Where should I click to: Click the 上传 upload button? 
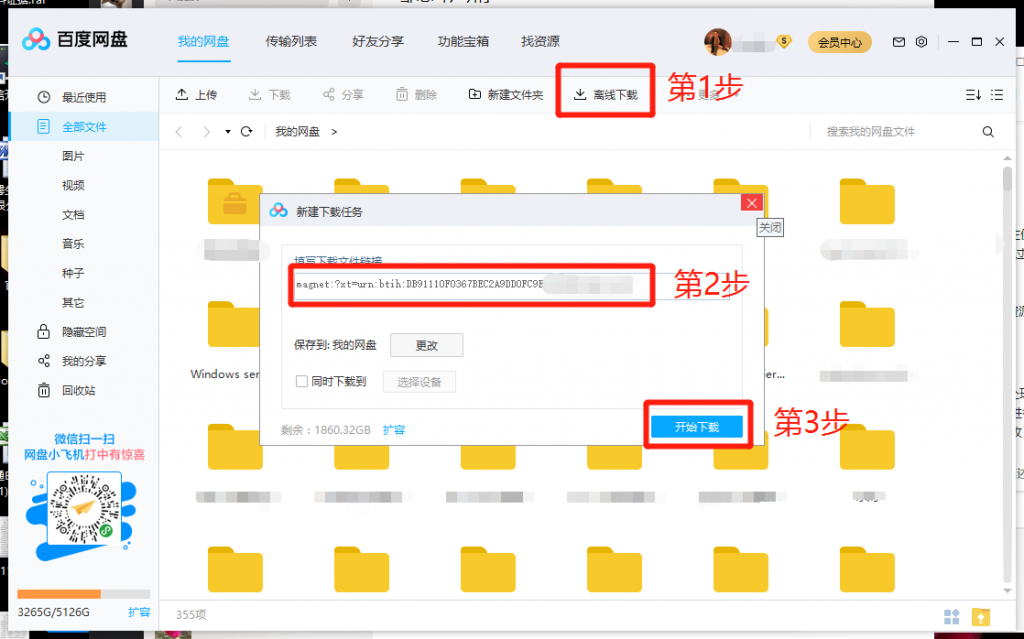(196, 95)
